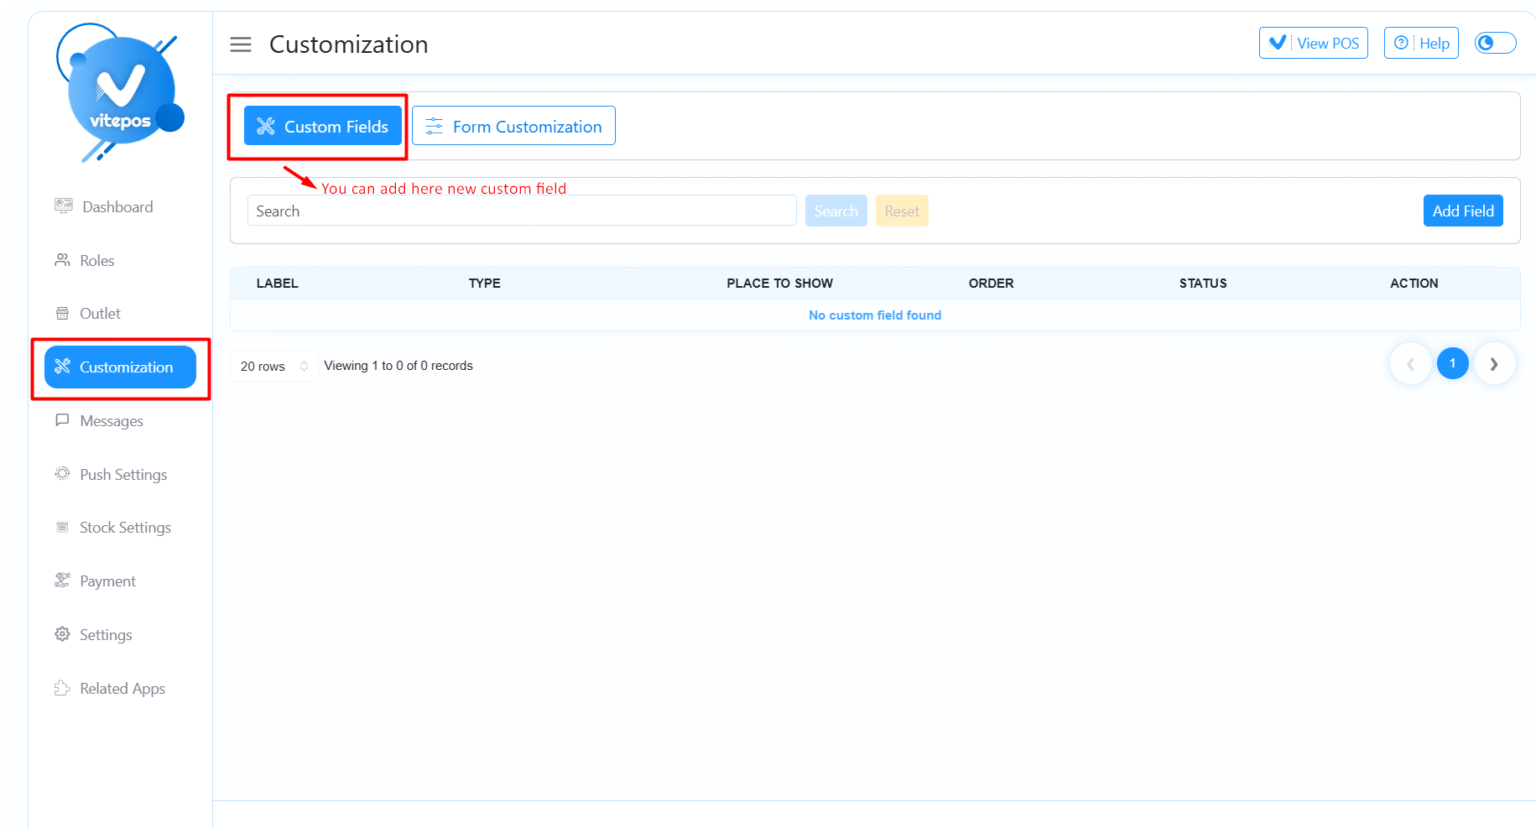Image resolution: width=1536 pixels, height=828 pixels.
Task: Open Dashboard from the sidebar
Action: click(x=104, y=207)
